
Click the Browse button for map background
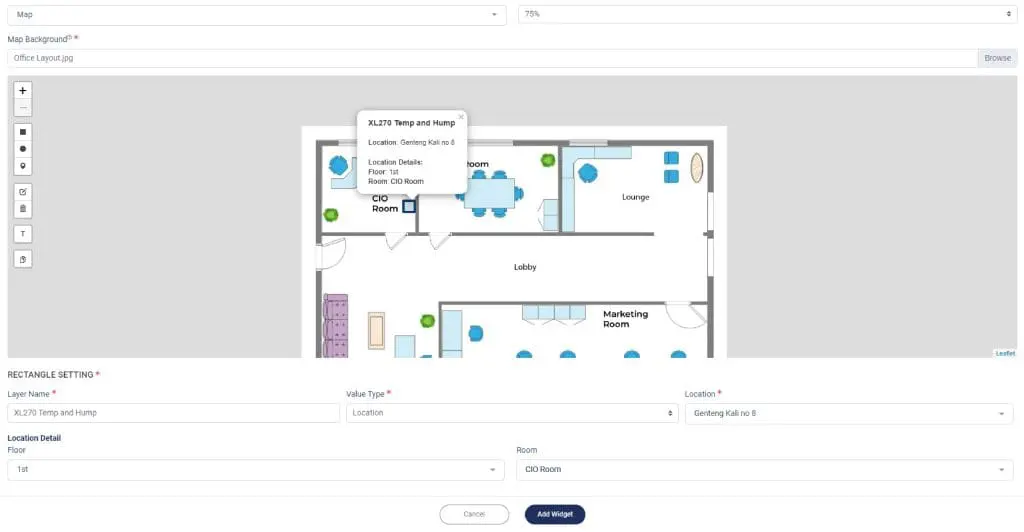(x=997, y=58)
